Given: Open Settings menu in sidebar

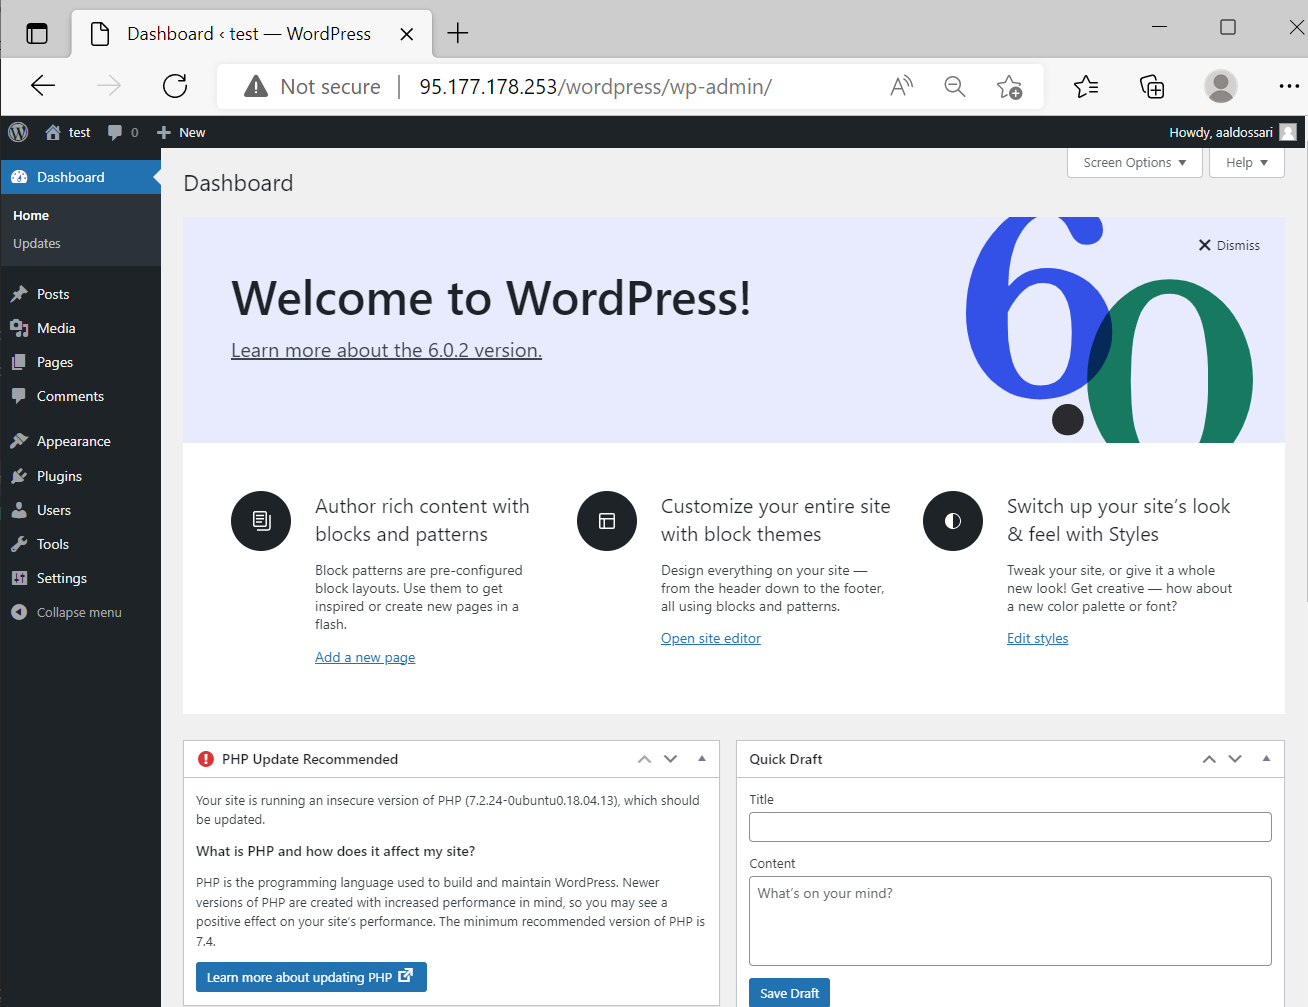Looking at the screenshot, I should [80, 578].
